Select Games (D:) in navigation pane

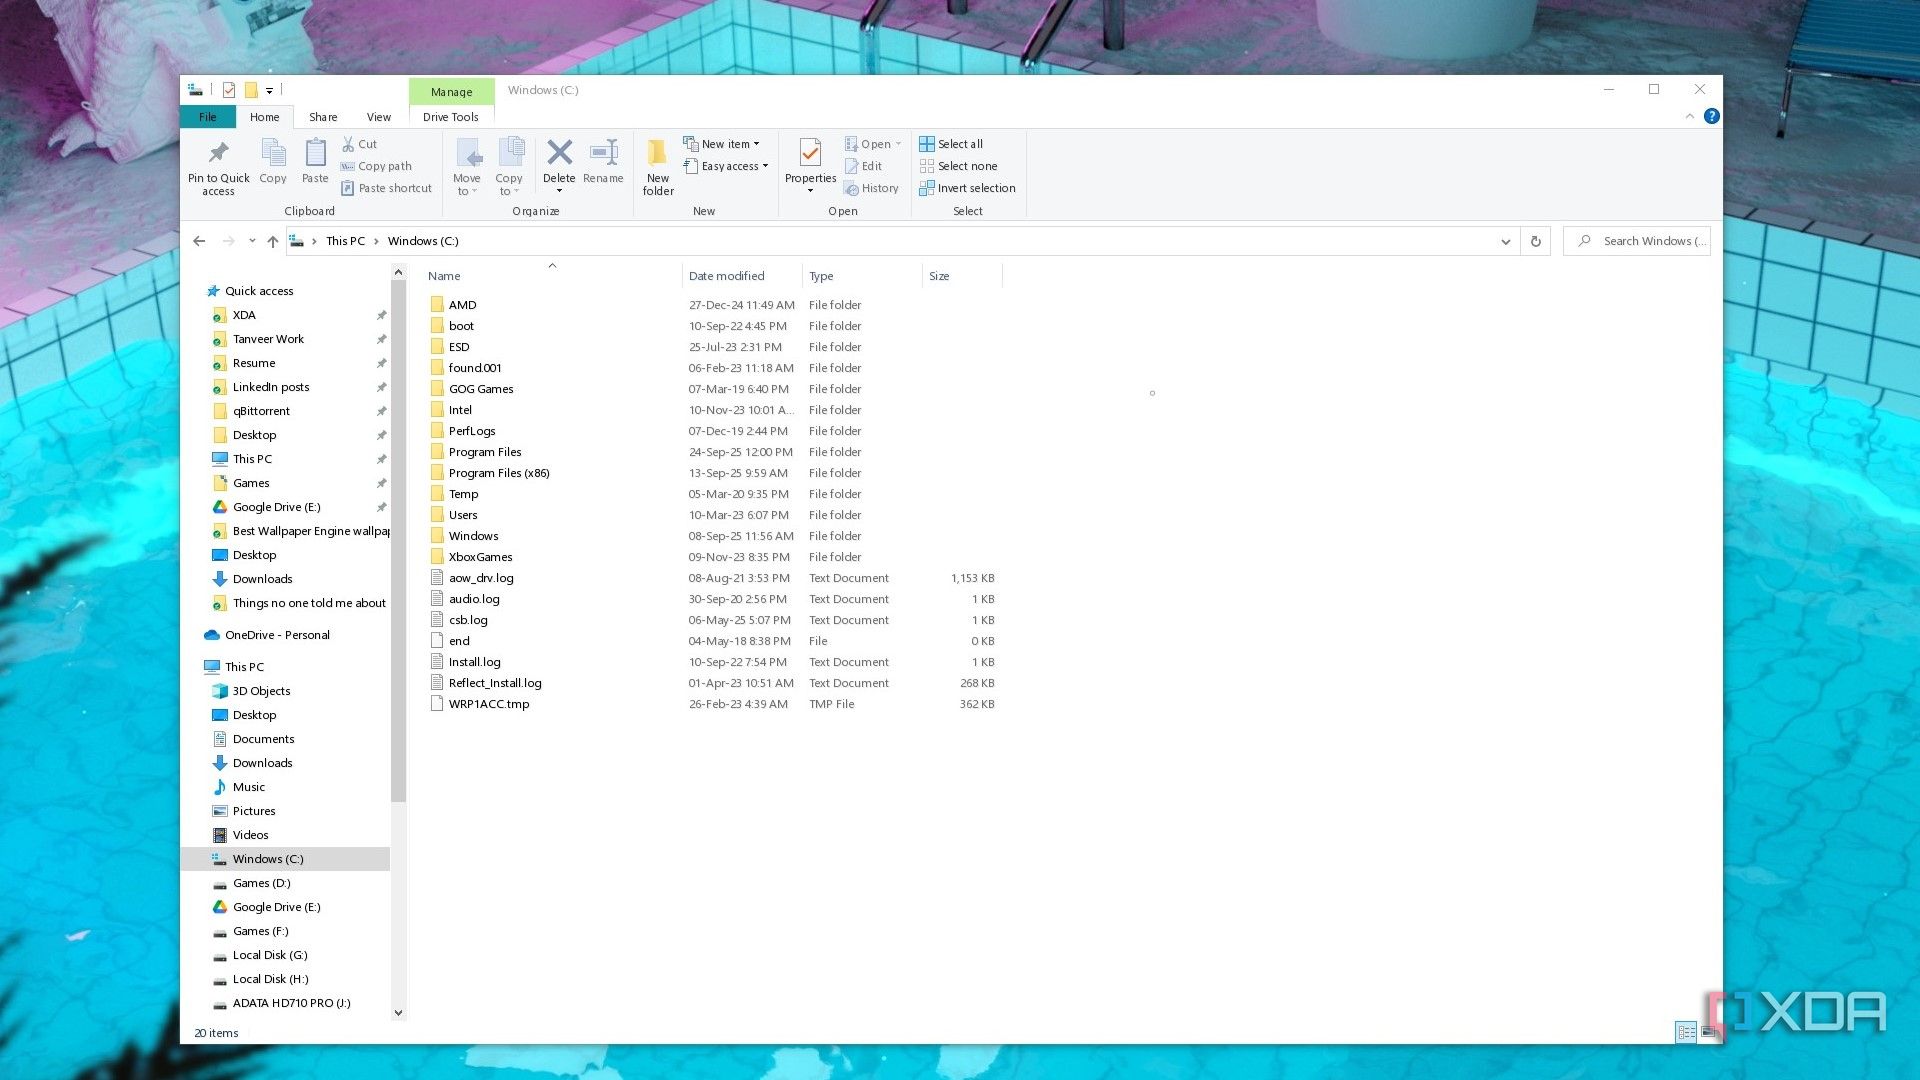(x=262, y=883)
